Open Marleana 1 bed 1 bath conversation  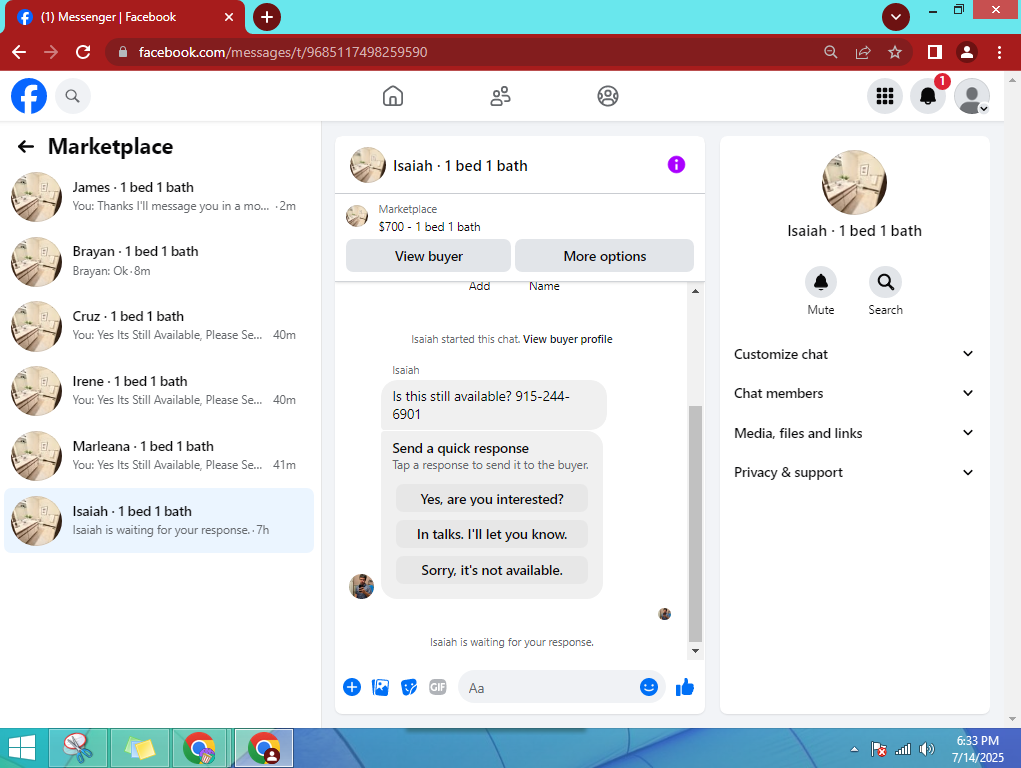click(159, 456)
